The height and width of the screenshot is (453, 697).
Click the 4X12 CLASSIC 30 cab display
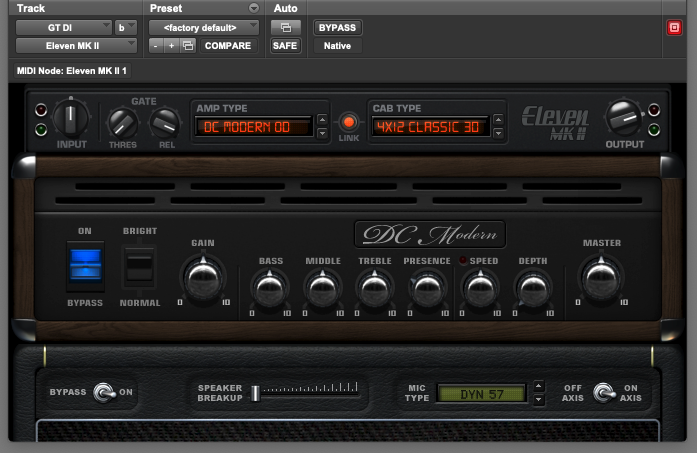point(430,128)
